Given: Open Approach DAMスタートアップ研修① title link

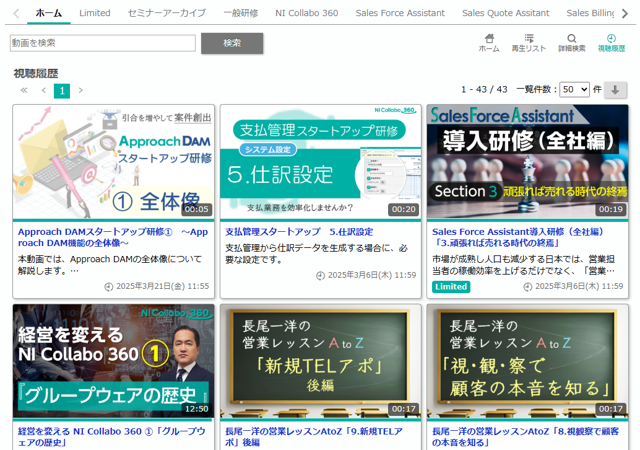Looking at the screenshot, I should coord(113,237).
